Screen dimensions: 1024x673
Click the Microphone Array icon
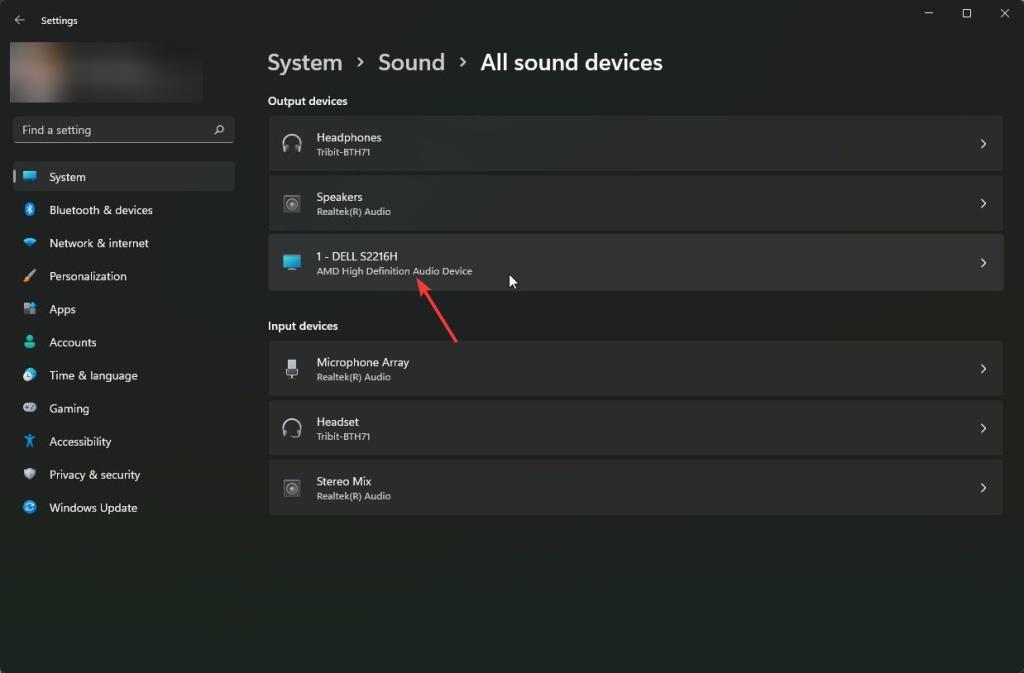pyautogui.click(x=292, y=369)
